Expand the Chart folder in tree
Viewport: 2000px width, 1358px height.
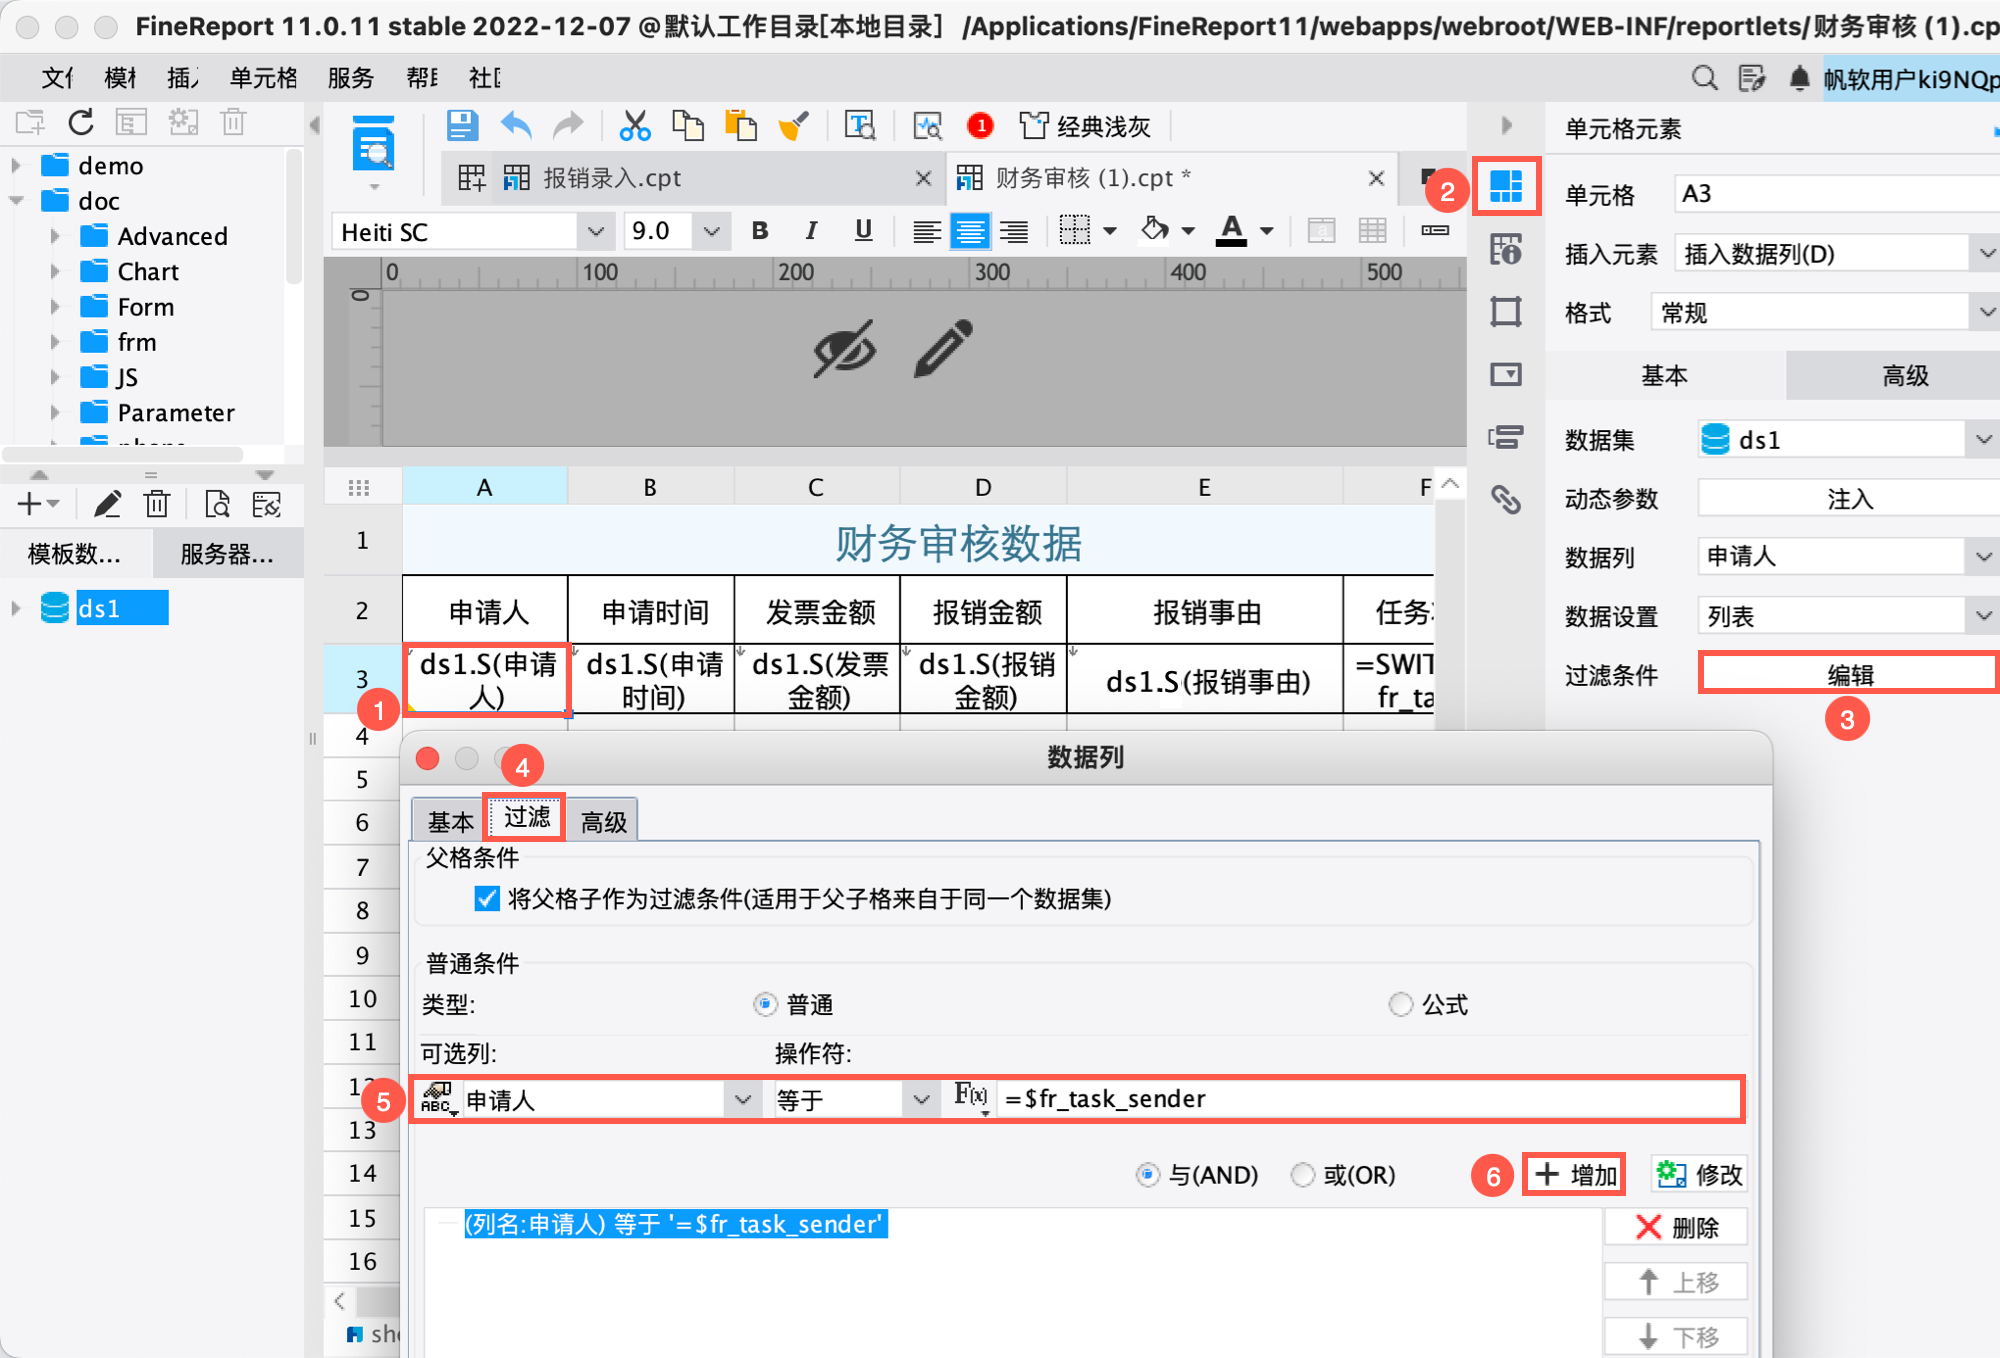56,272
